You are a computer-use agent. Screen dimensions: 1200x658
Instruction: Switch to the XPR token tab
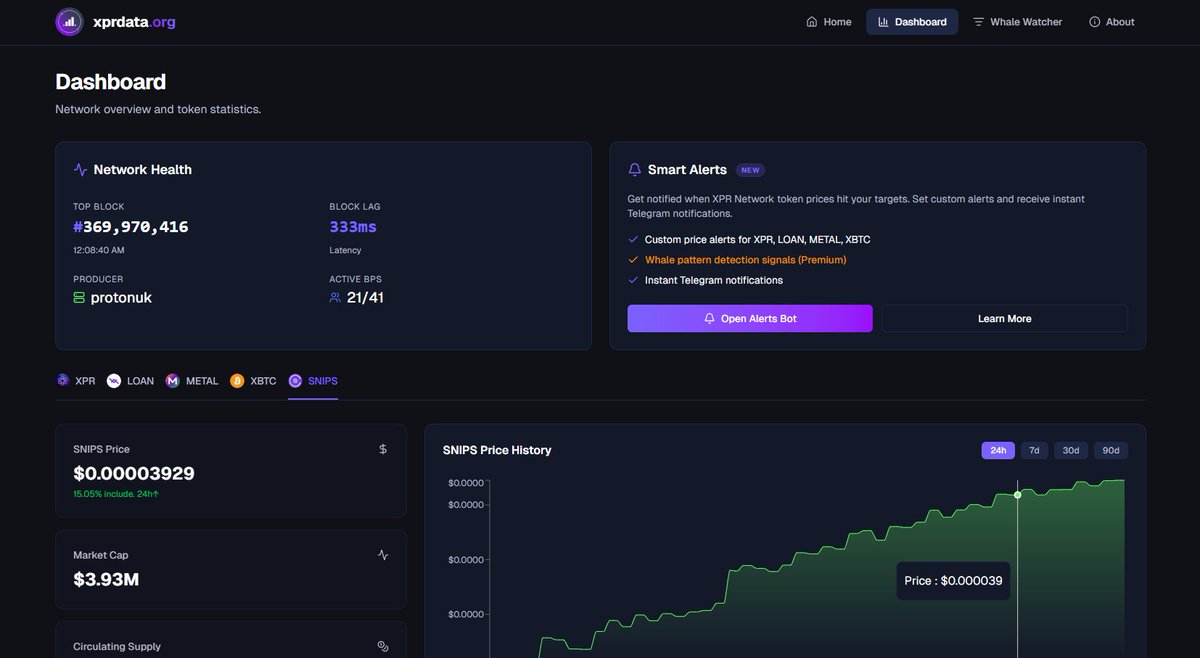[x=76, y=381]
